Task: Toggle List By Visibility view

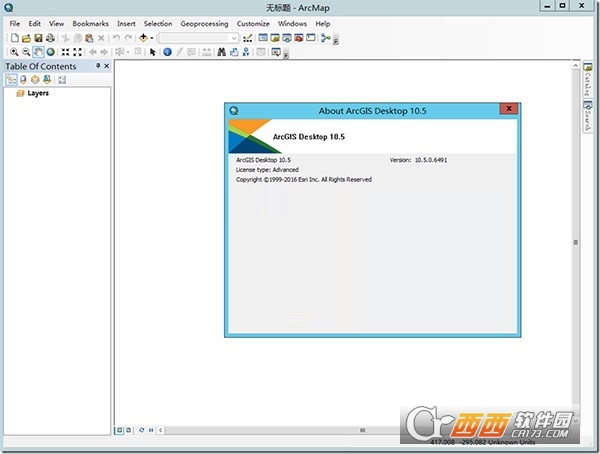Action: pos(35,80)
